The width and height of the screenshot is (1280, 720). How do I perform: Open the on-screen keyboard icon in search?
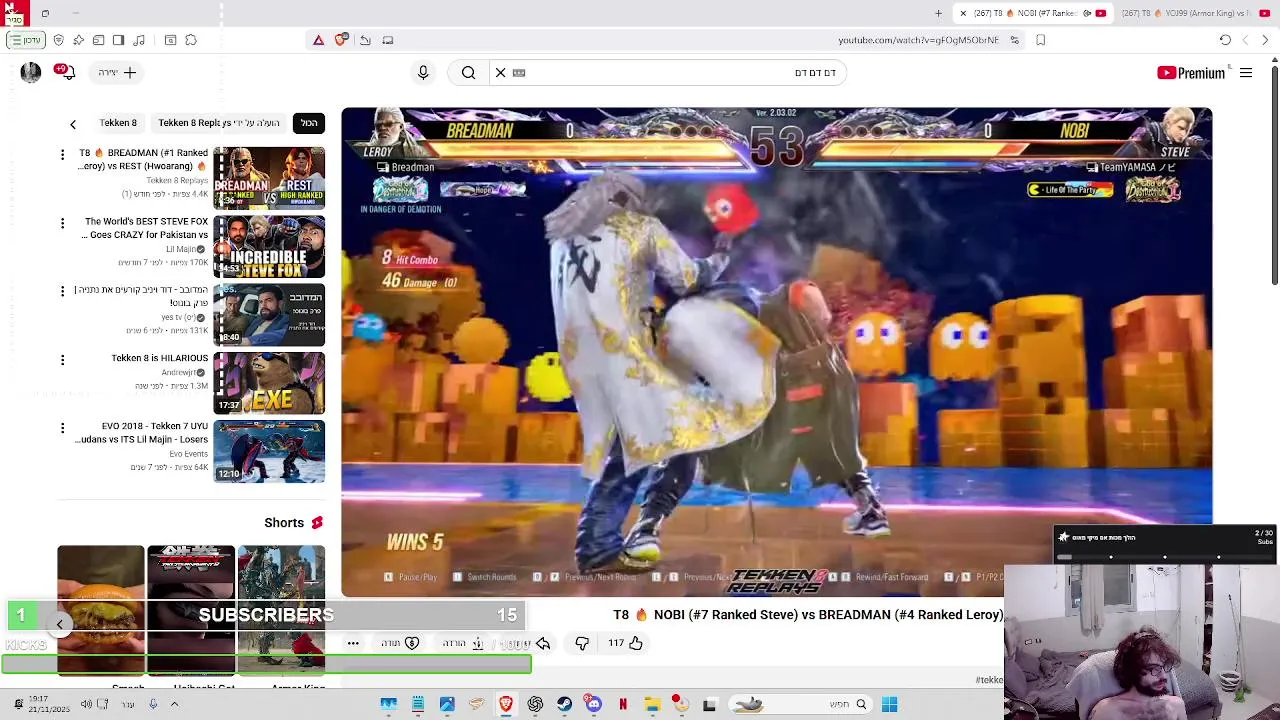tap(519, 73)
